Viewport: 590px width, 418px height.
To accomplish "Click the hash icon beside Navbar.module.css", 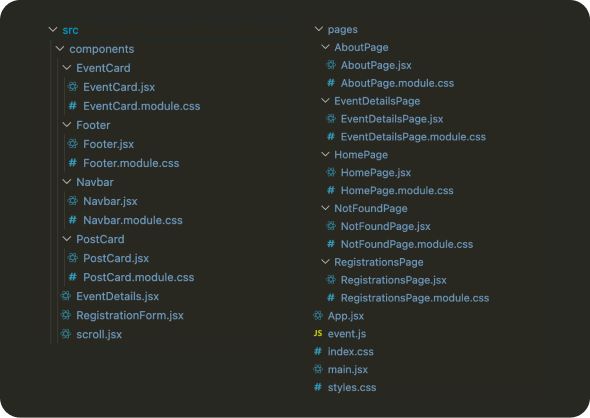I will [x=73, y=220].
